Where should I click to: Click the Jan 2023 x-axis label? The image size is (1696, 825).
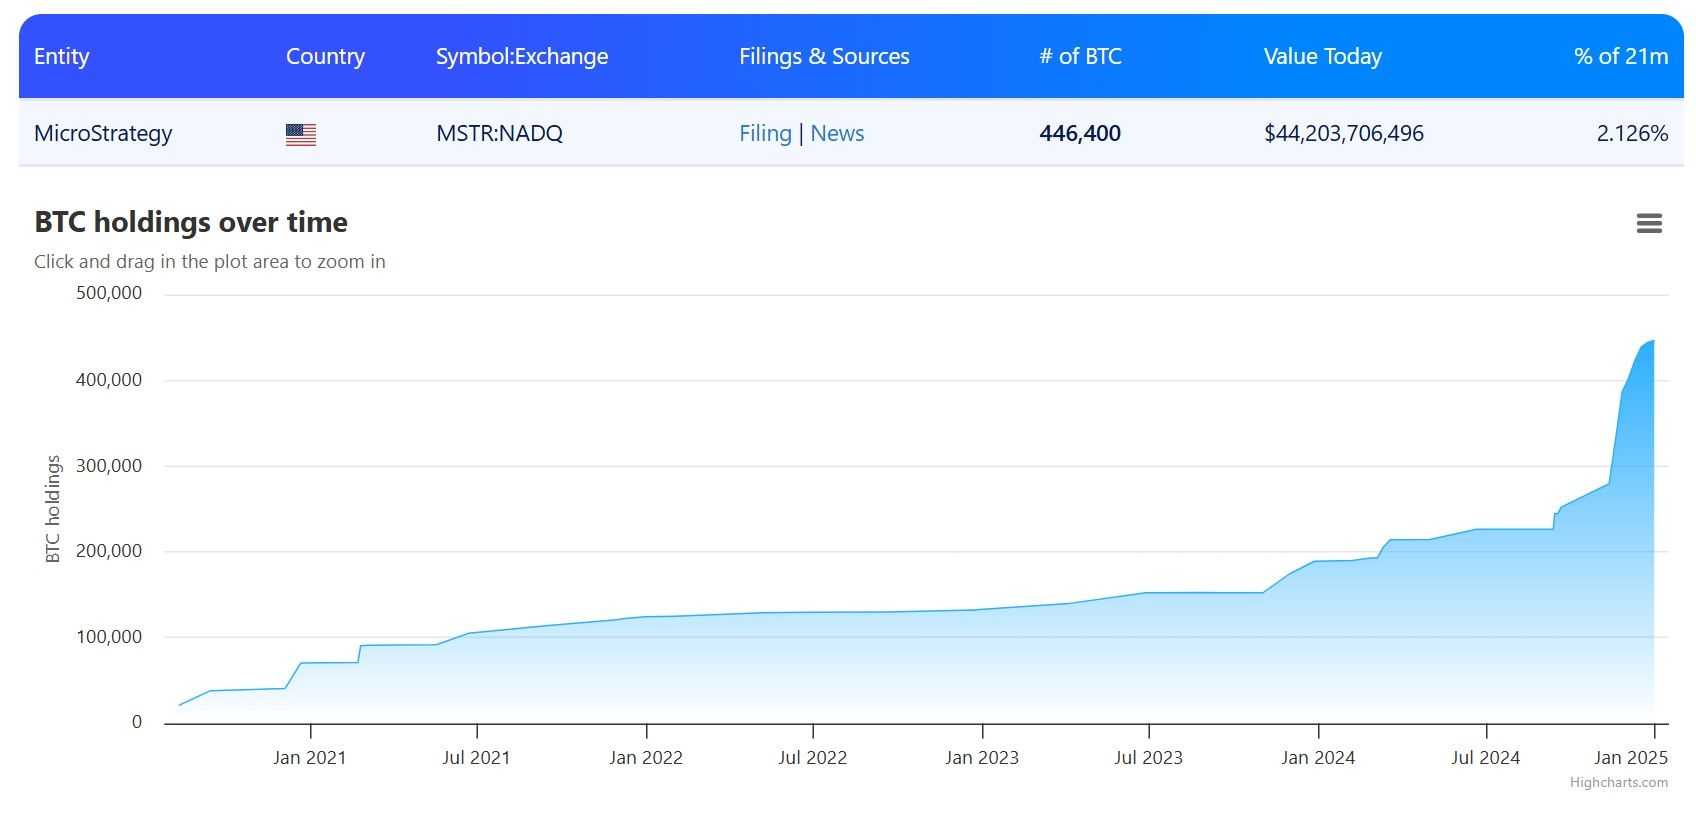pyautogui.click(x=982, y=758)
